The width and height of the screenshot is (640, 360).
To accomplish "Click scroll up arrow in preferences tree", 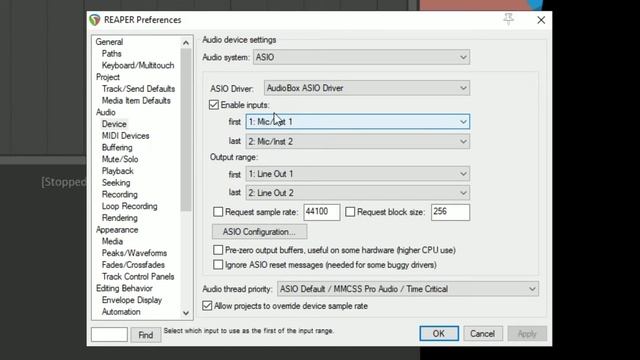I will click(x=186, y=42).
